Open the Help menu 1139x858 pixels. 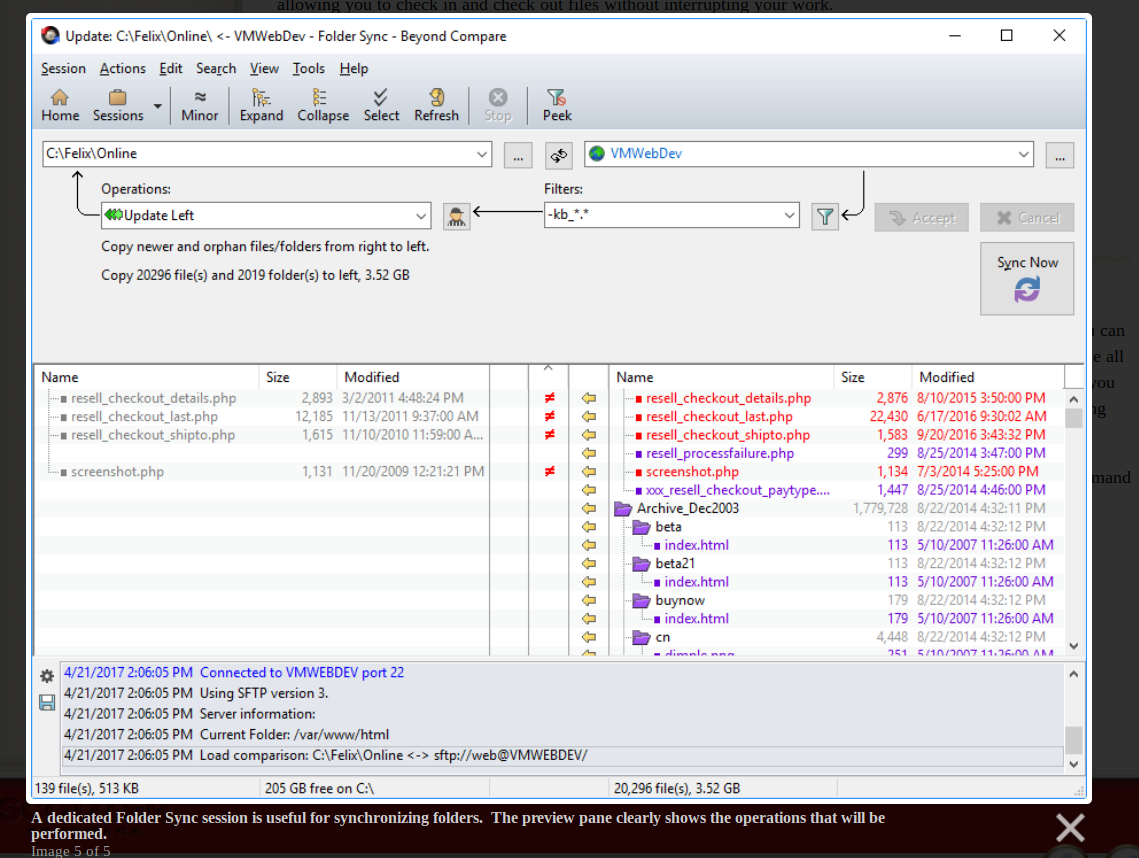pos(354,68)
